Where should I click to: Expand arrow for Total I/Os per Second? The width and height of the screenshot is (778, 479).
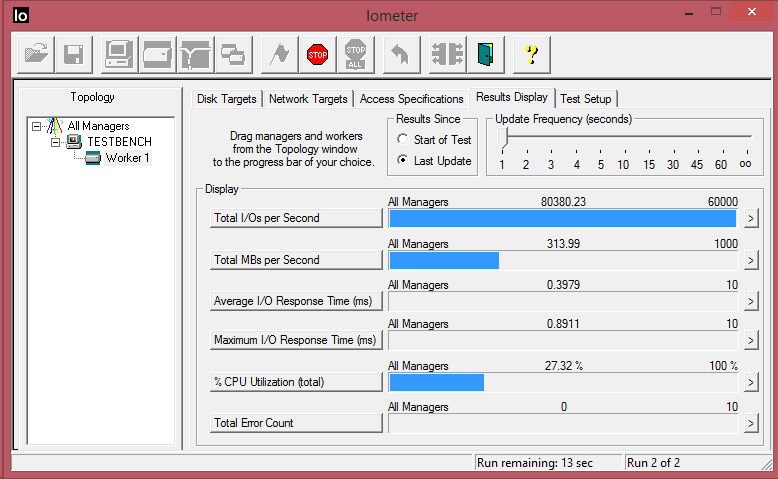tap(751, 218)
